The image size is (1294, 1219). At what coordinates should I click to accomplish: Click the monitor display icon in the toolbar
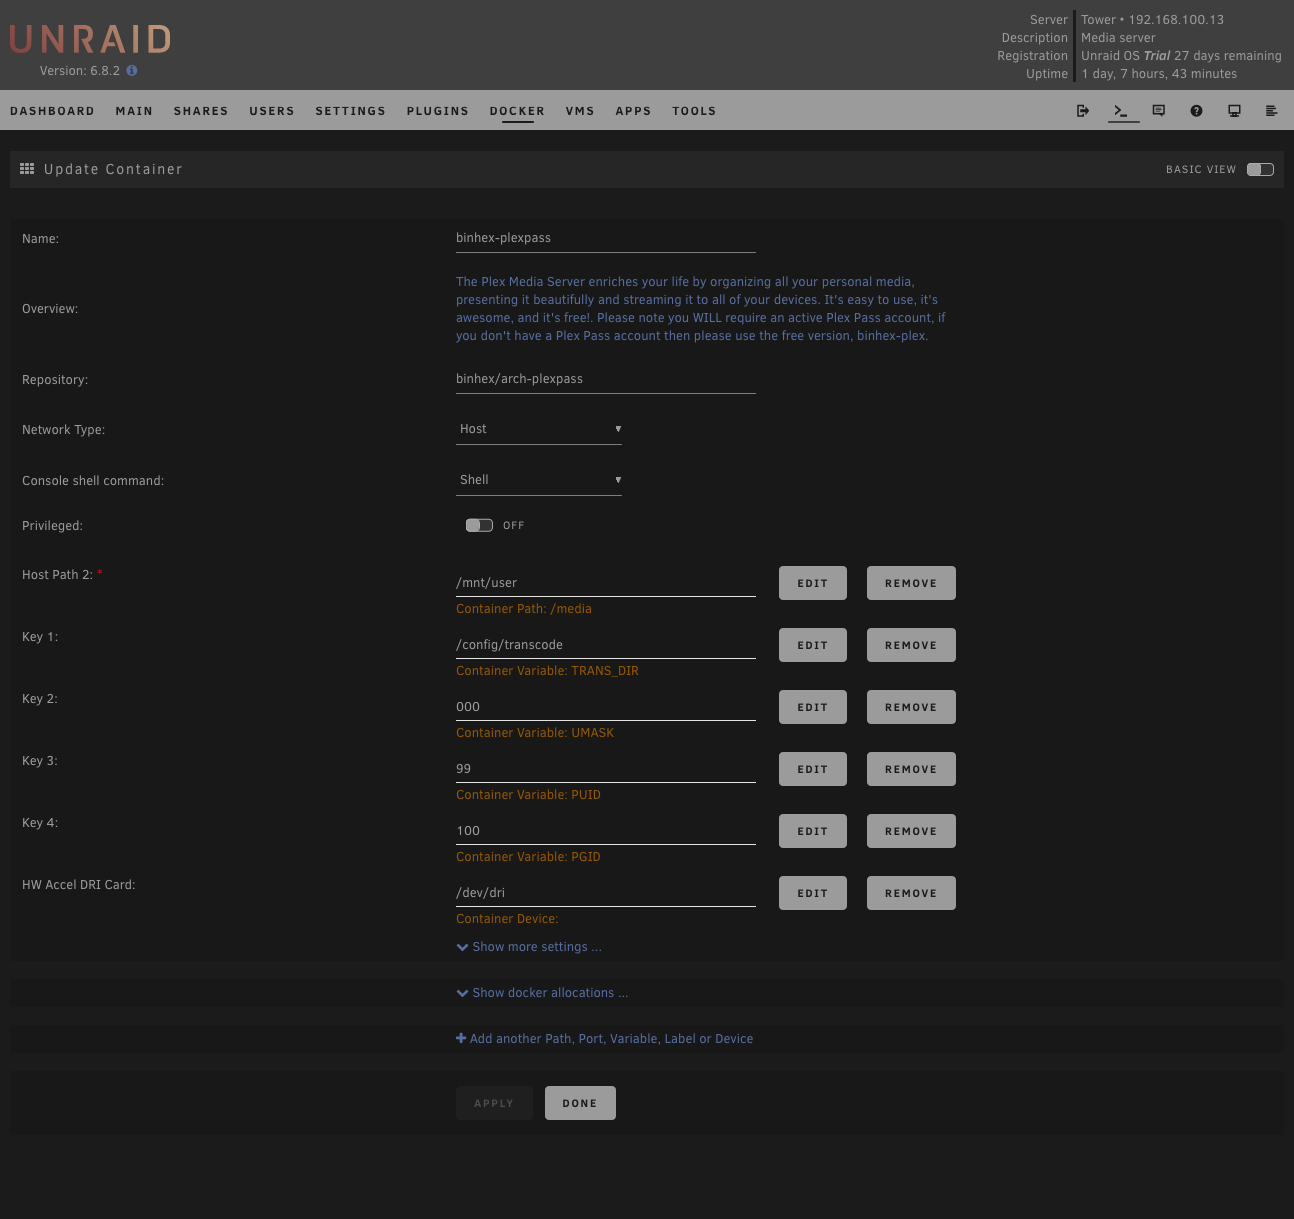click(x=1234, y=110)
